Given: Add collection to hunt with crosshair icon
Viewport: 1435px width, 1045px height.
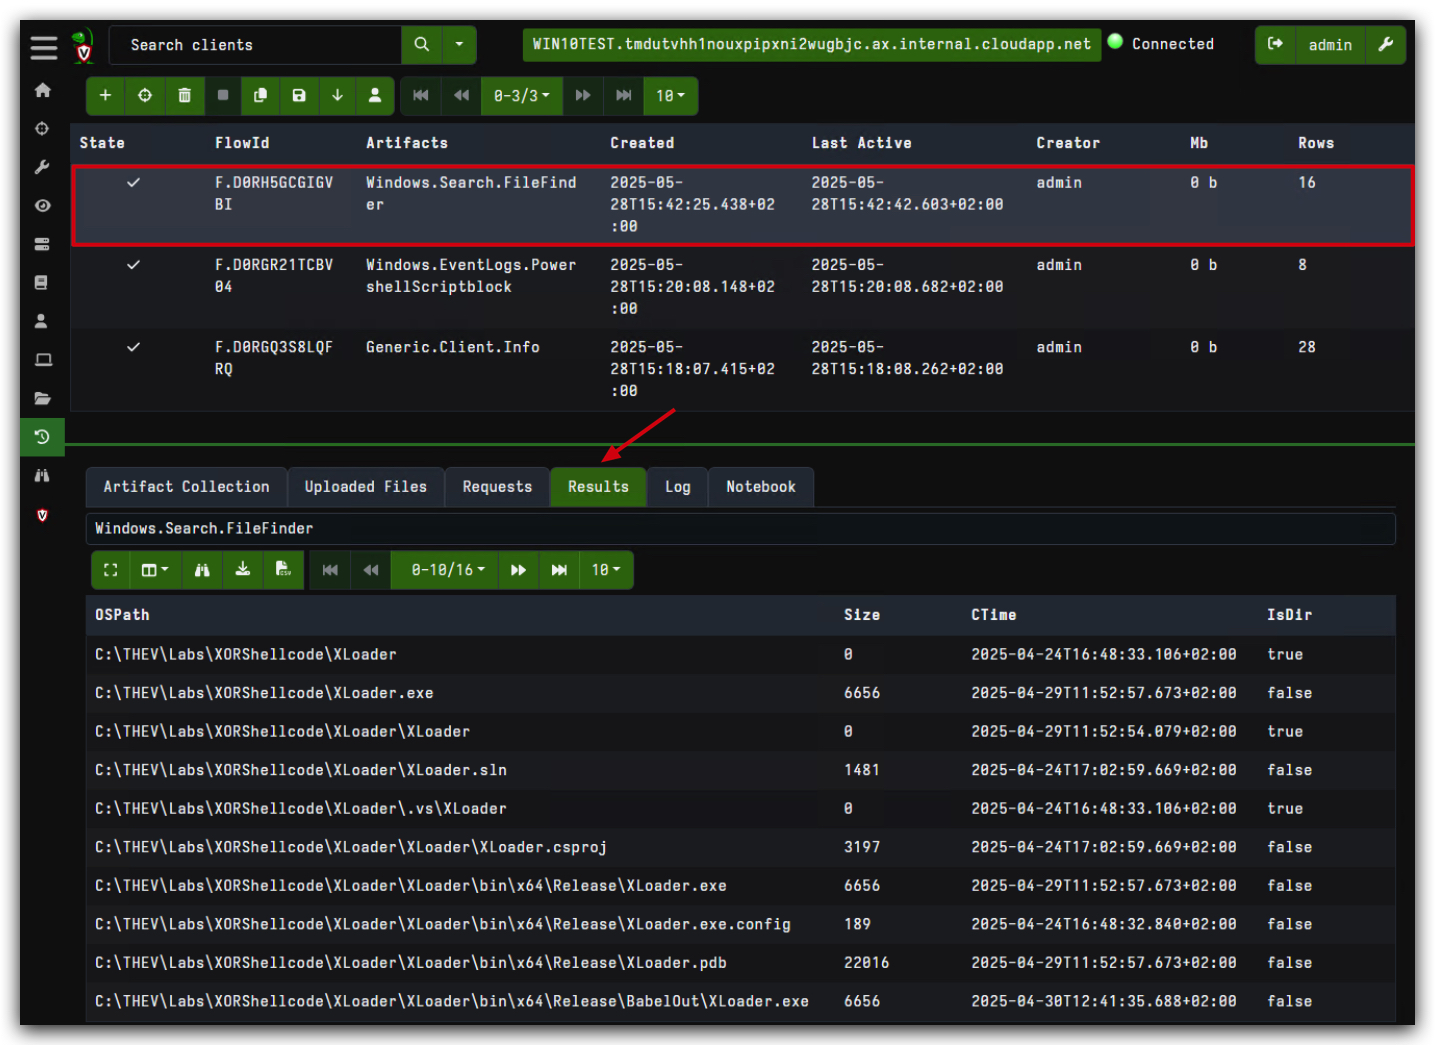Looking at the screenshot, I should coord(145,95).
